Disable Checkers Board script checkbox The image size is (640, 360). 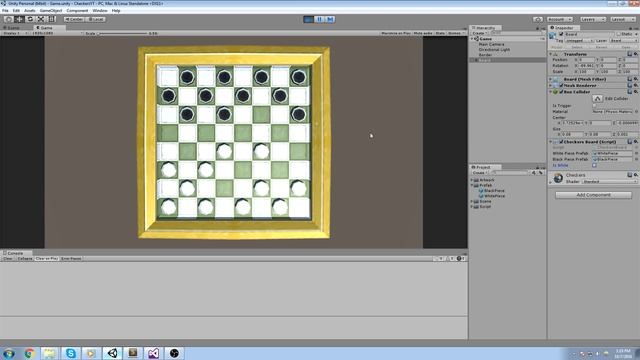pos(561,142)
